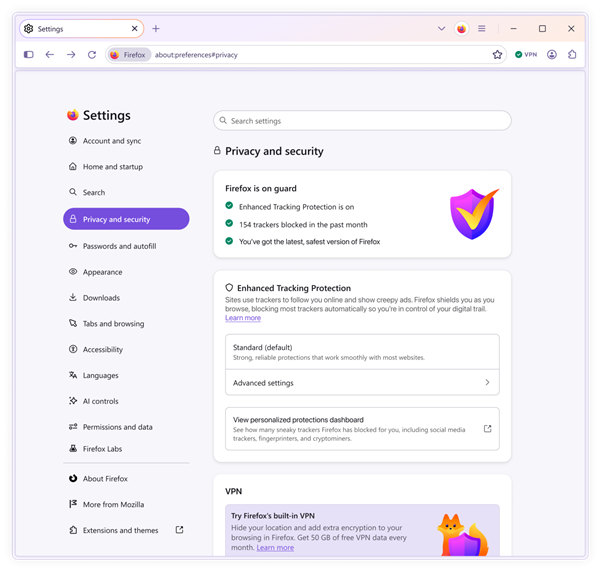This screenshot has width=600, height=571.
Task: Click "Try Firefox's built-in VPN" heading
Action: (273, 516)
